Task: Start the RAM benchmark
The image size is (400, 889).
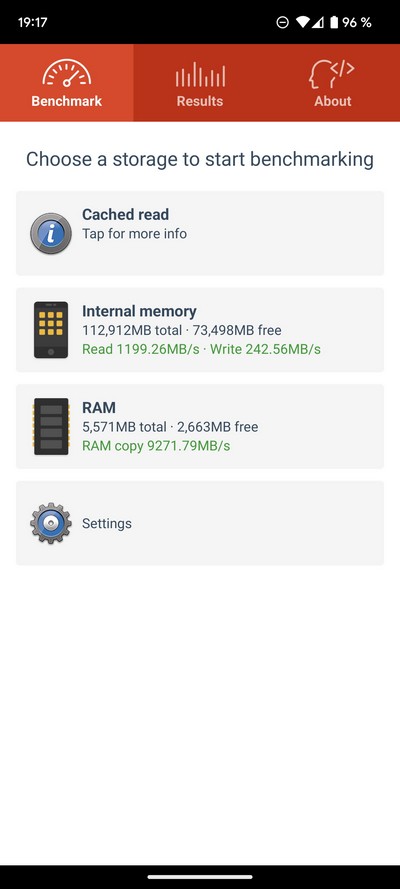Action: [x=200, y=426]
